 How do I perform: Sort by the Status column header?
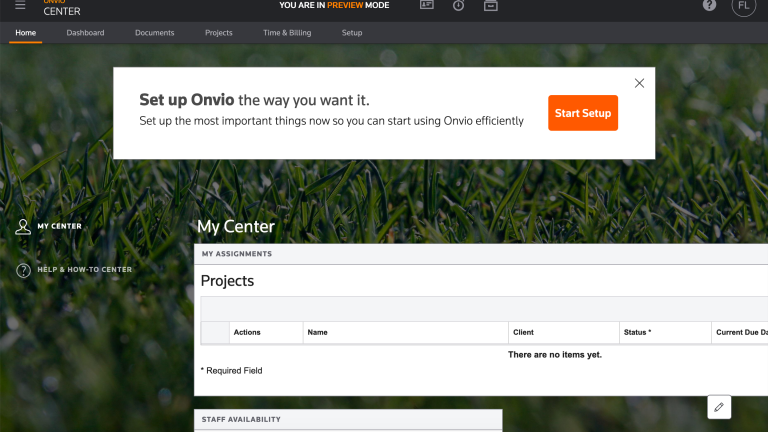tap(636, 332)
